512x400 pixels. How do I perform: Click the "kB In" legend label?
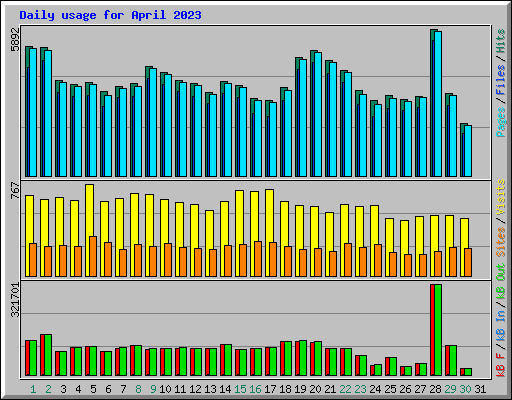(x=500, y=326)
